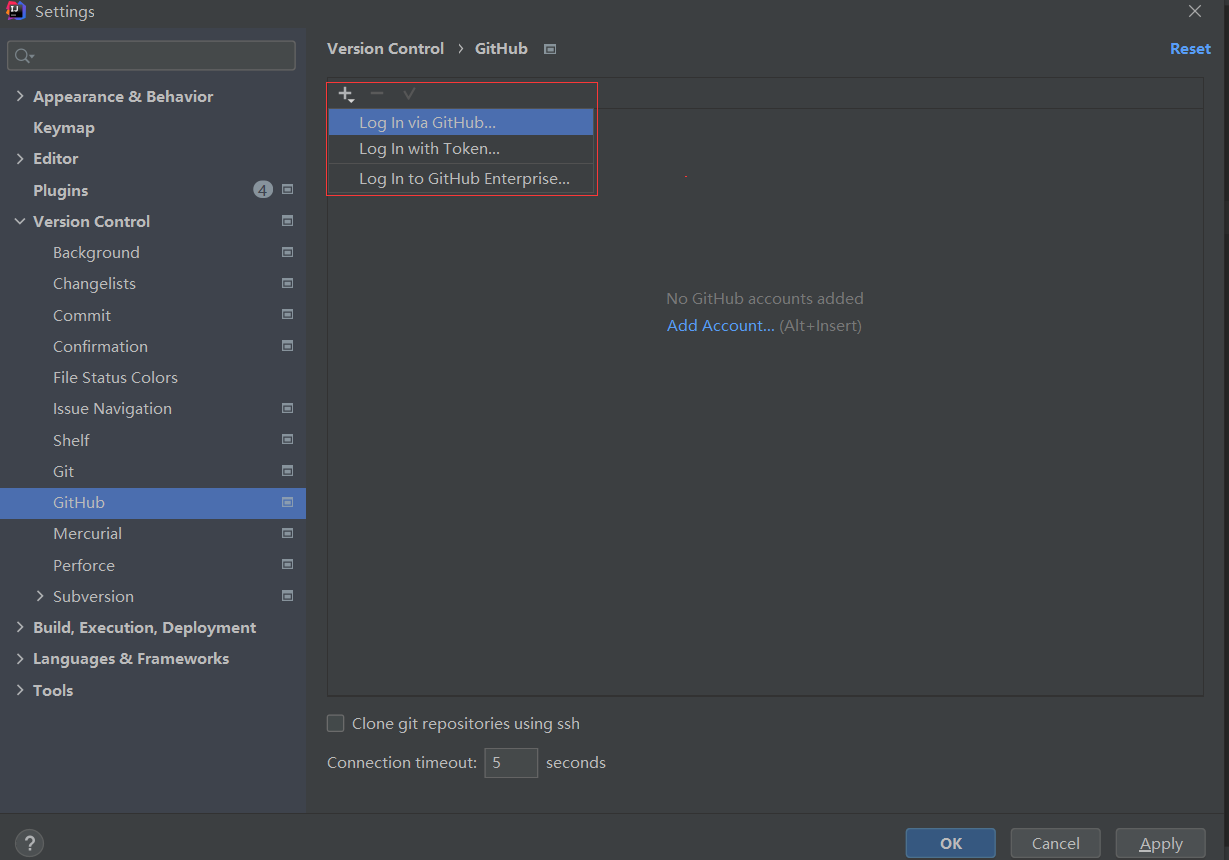Click the project icon on the Perforce row
The image size is (1229, 860).
(287, 565)
